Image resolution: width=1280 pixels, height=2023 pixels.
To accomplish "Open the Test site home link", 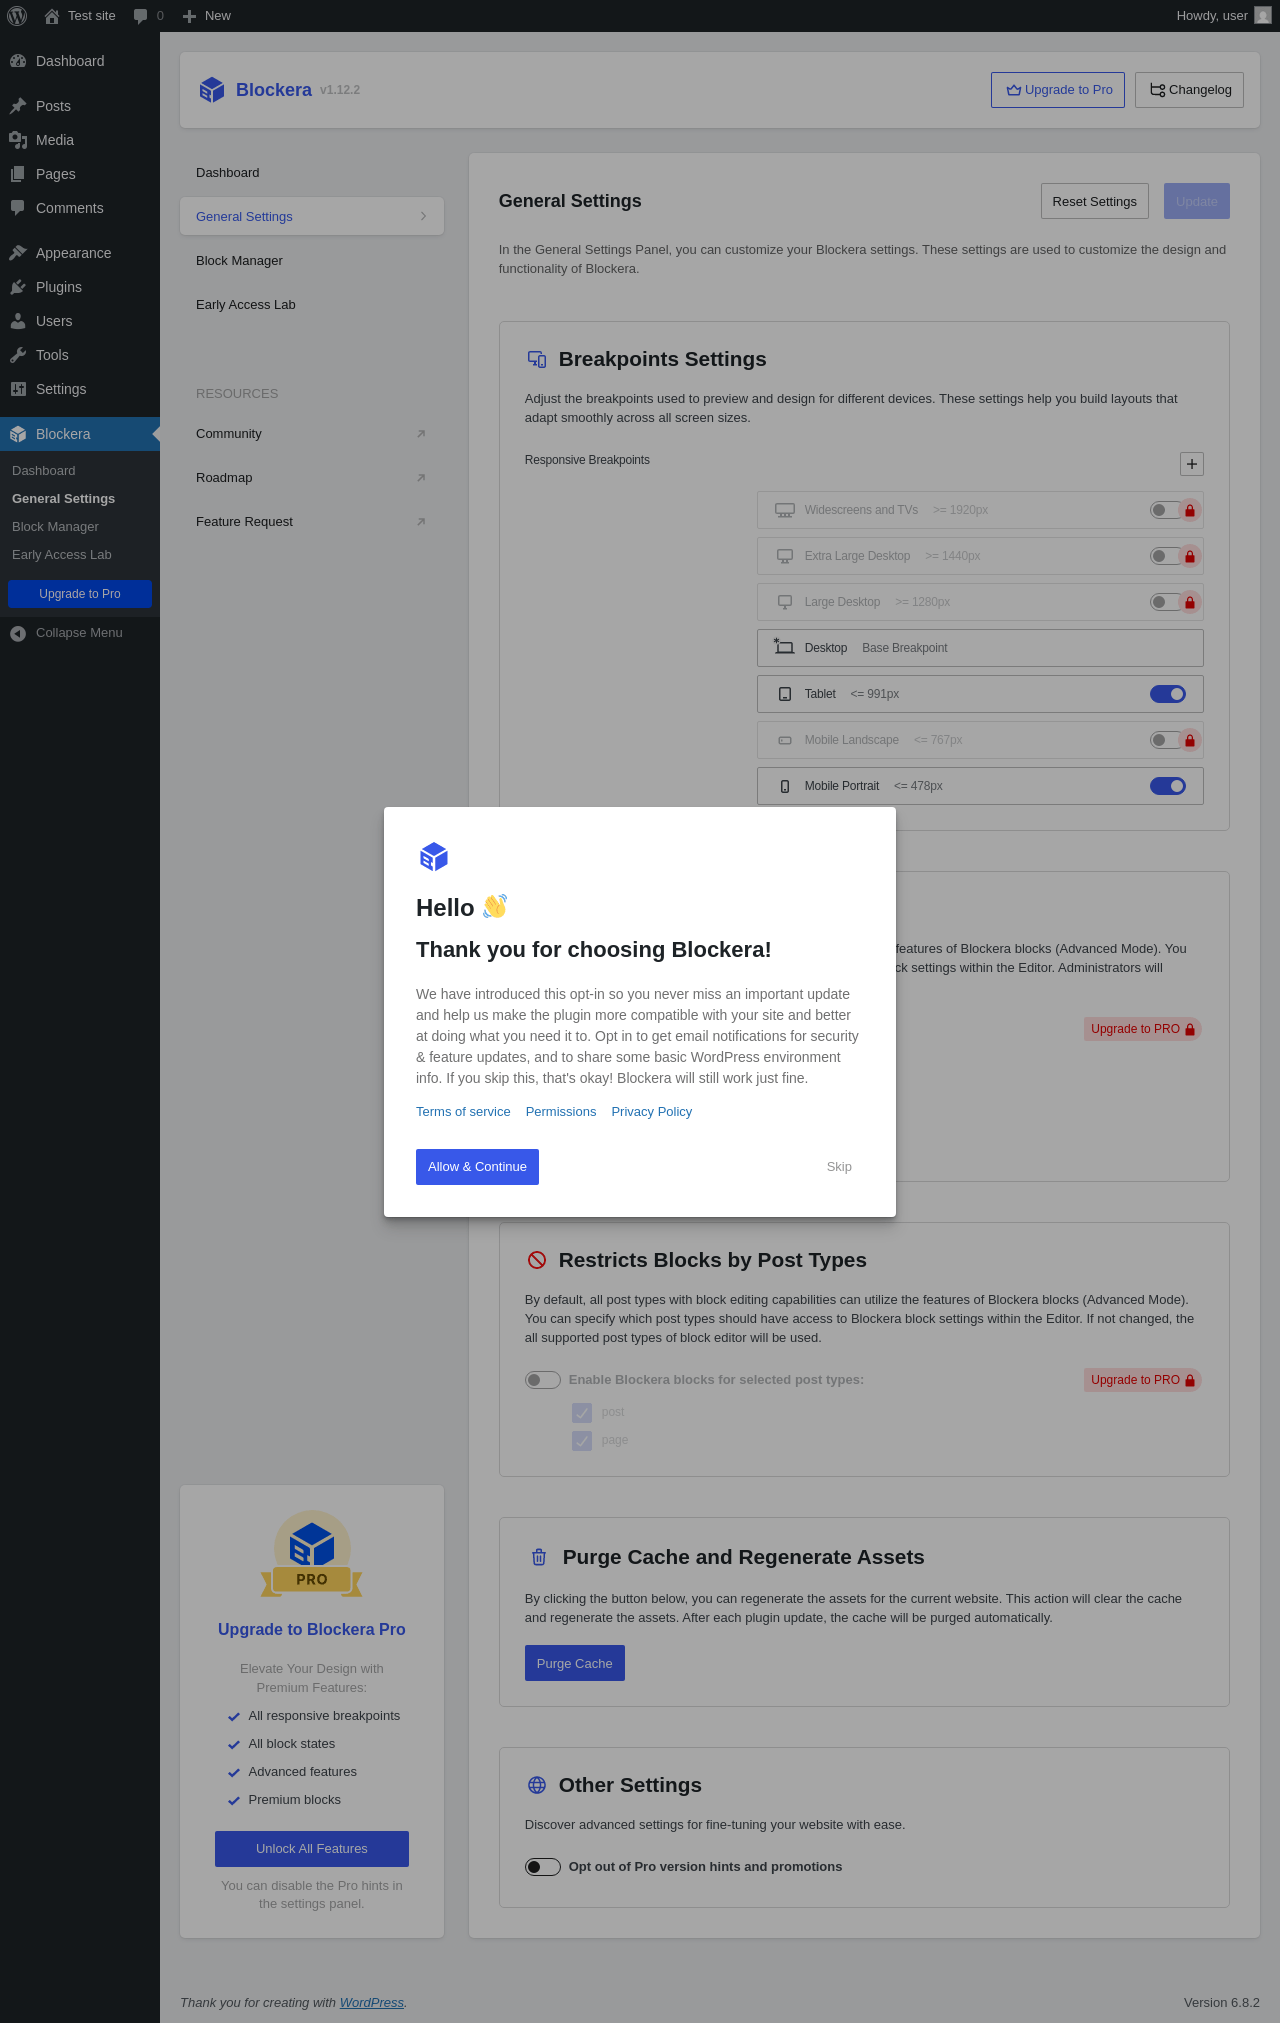I will 80,16.
